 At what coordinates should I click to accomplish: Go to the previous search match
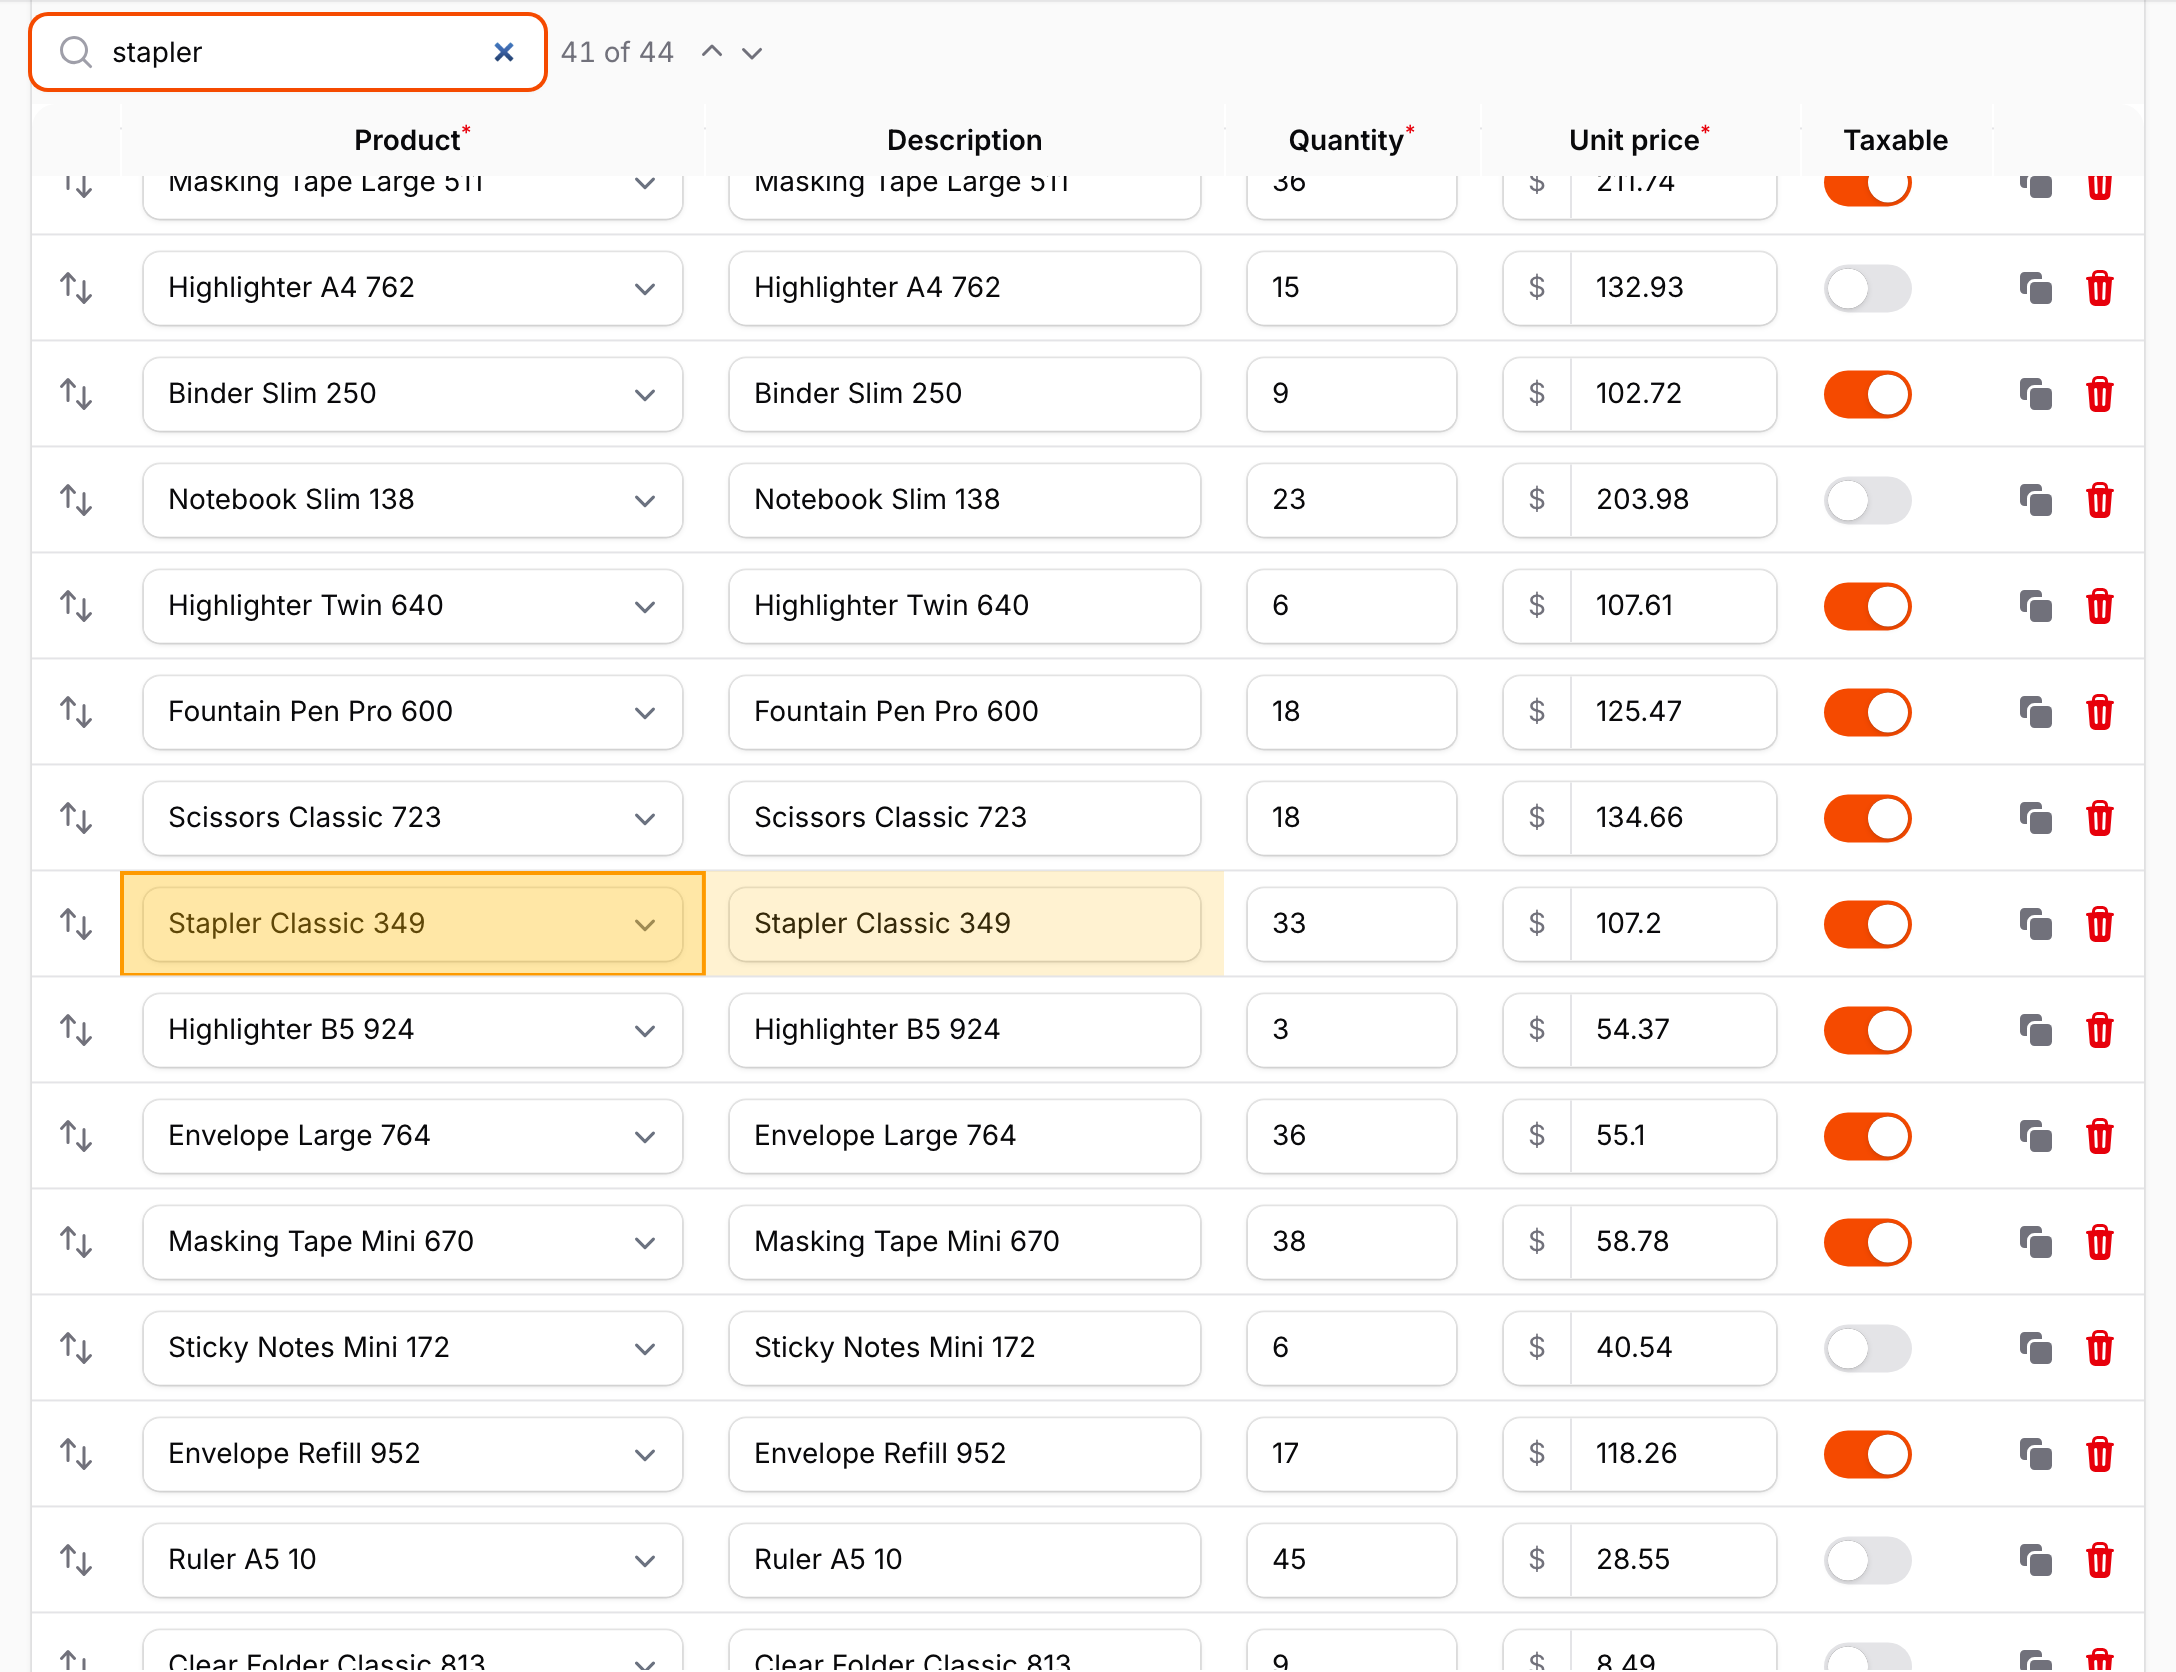pos(712,52)
